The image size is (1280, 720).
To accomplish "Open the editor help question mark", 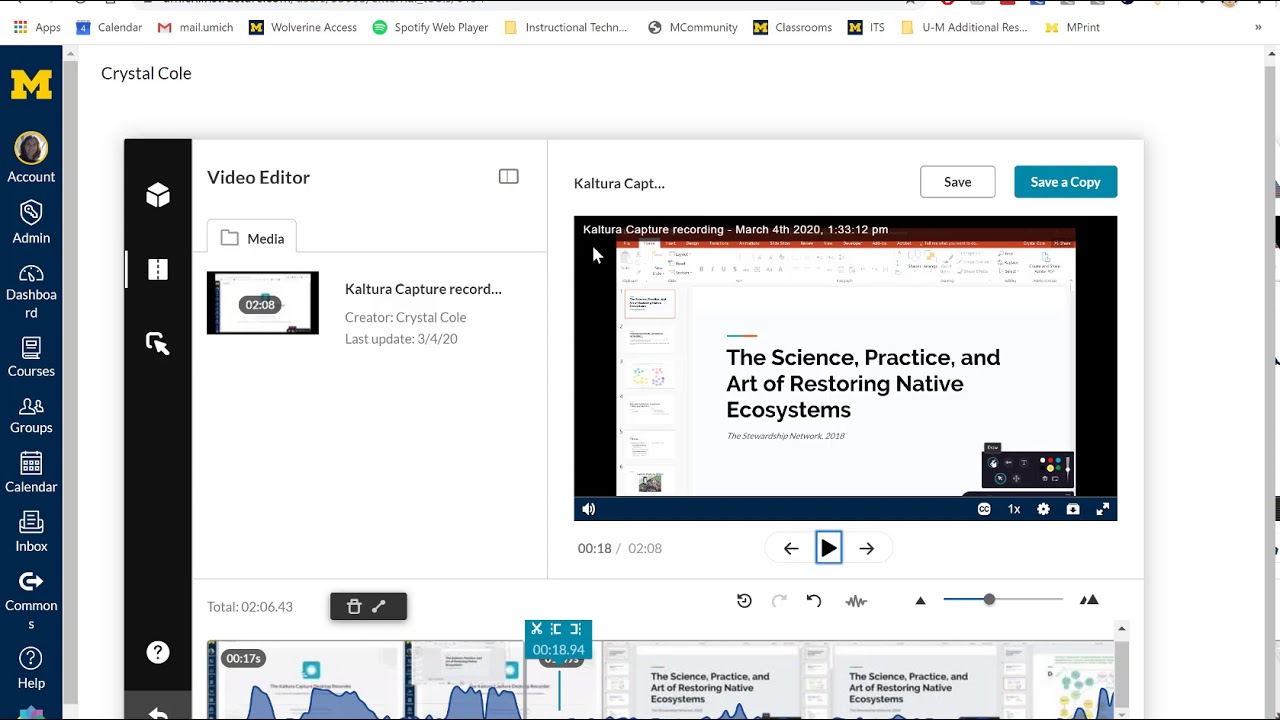I will (x=158, y=652).
